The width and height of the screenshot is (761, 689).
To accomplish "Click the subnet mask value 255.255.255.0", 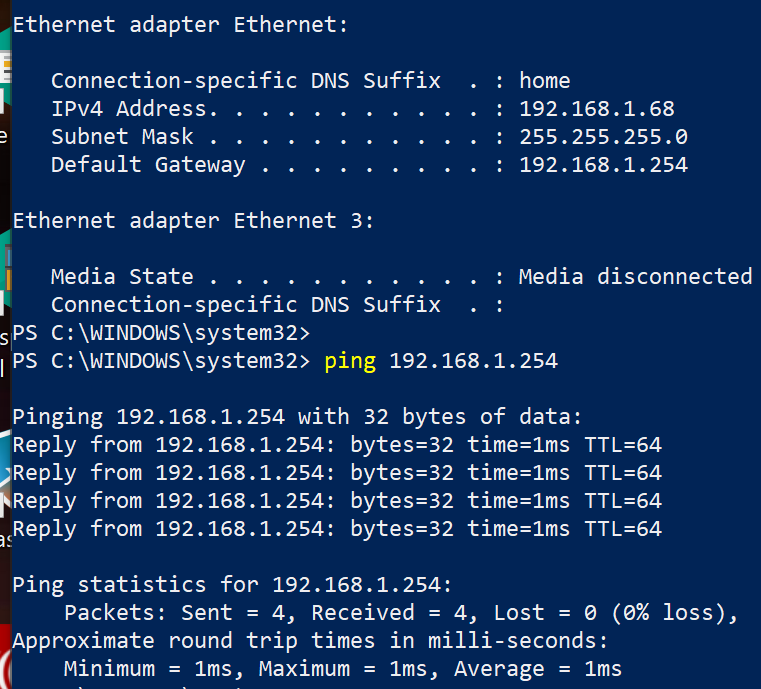I will coord(603,137).
